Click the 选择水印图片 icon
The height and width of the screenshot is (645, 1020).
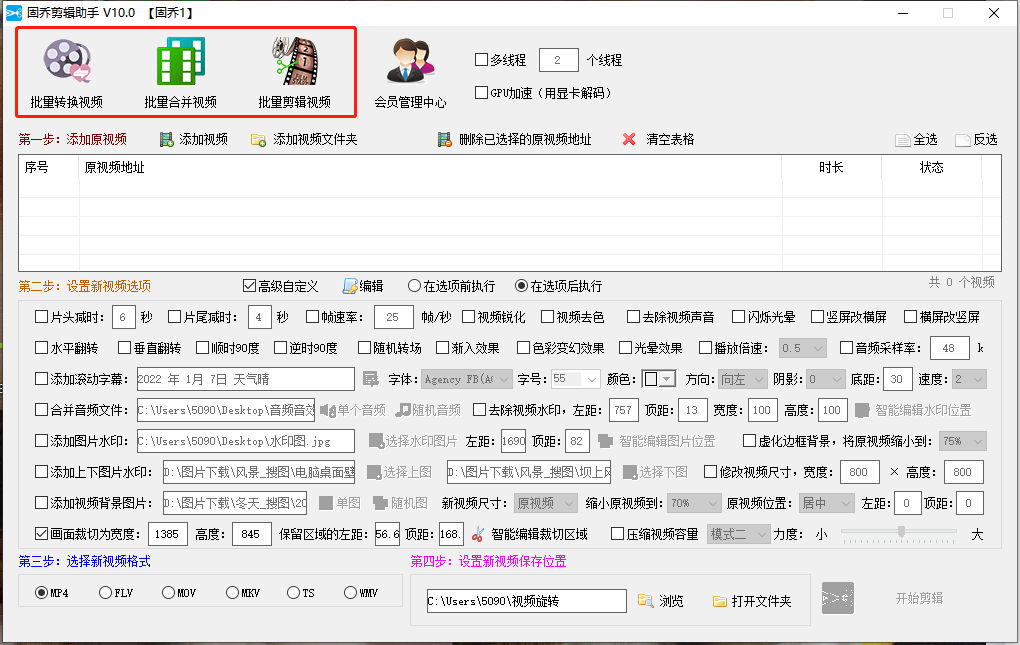tap(375, 441)
